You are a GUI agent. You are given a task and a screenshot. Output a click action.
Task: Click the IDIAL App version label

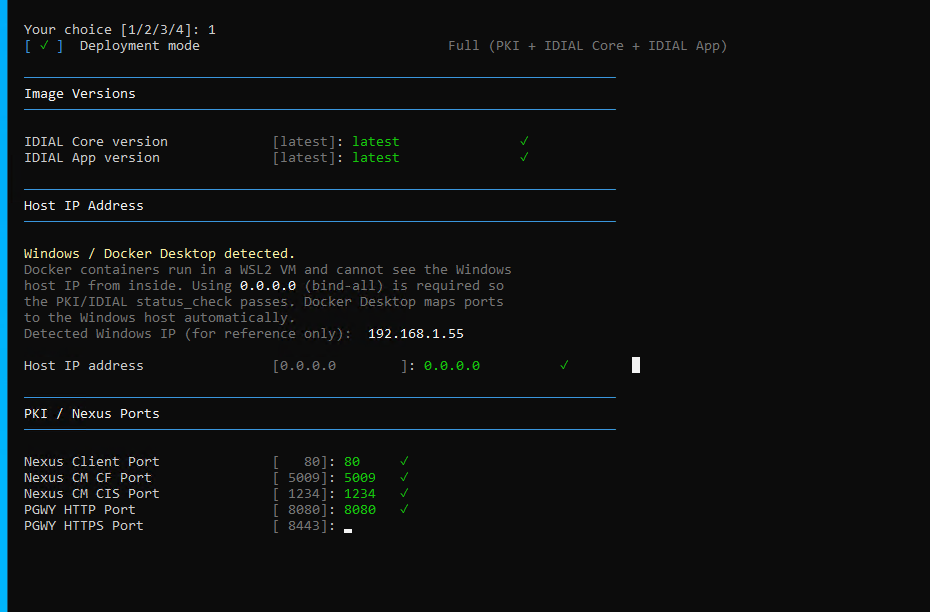[x=92, y=158]
